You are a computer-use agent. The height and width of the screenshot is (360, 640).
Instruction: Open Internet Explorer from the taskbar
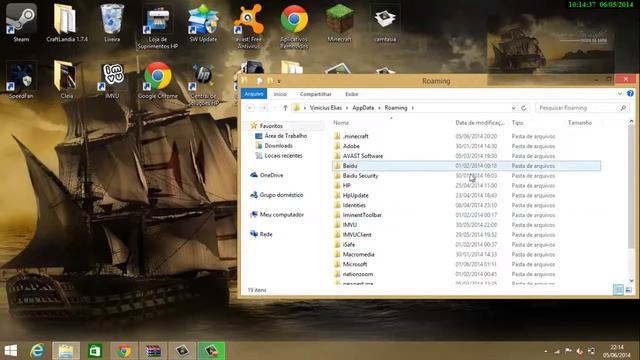point(37,351)
